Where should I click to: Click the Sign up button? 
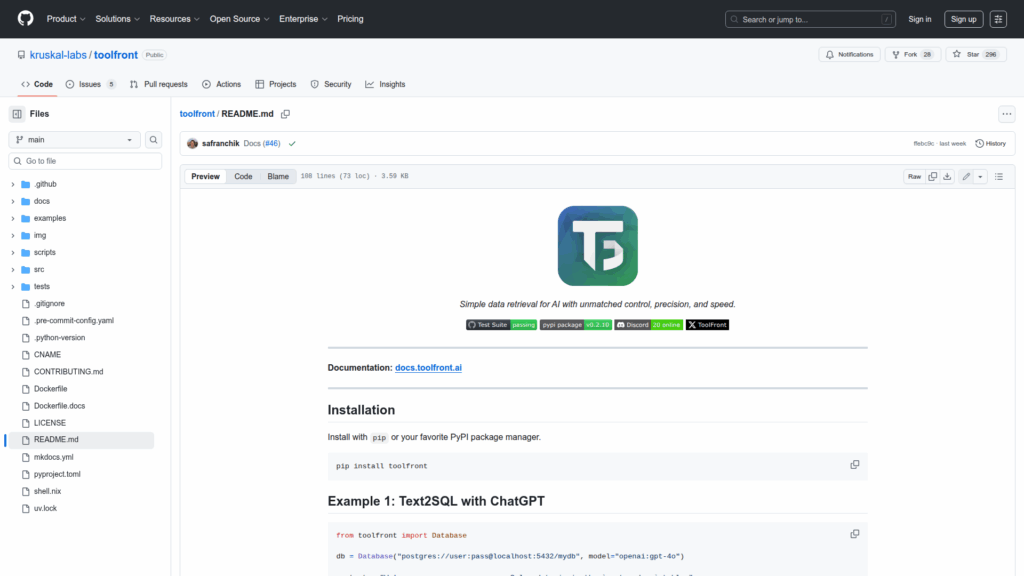tap(963, 19)
